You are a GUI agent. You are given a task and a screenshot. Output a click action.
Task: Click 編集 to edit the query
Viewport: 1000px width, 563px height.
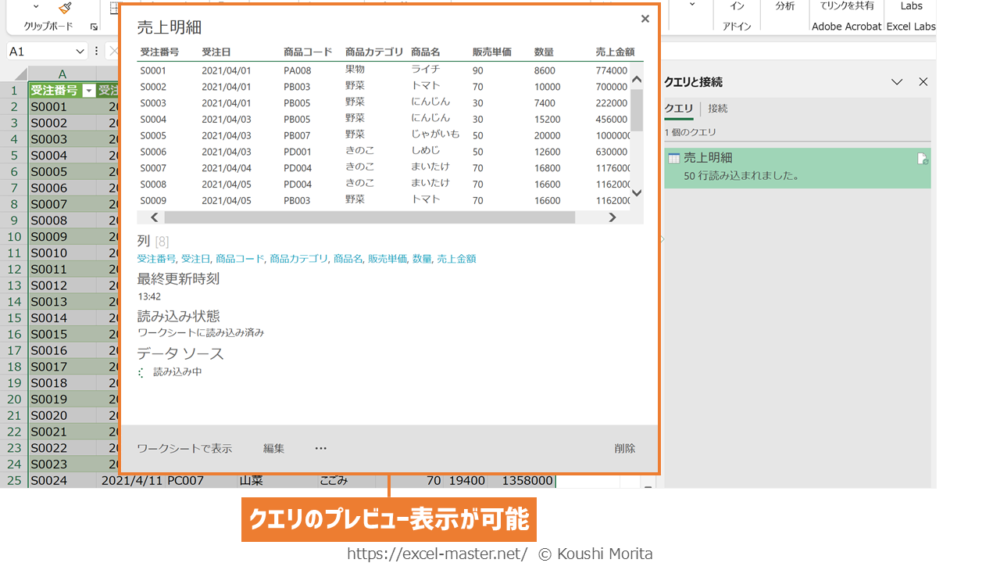[x=273, y=449]
